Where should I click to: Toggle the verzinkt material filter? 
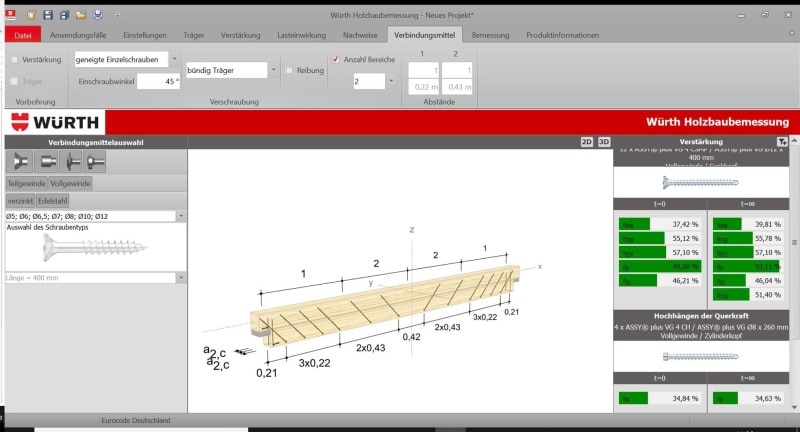tap(20, 201)
